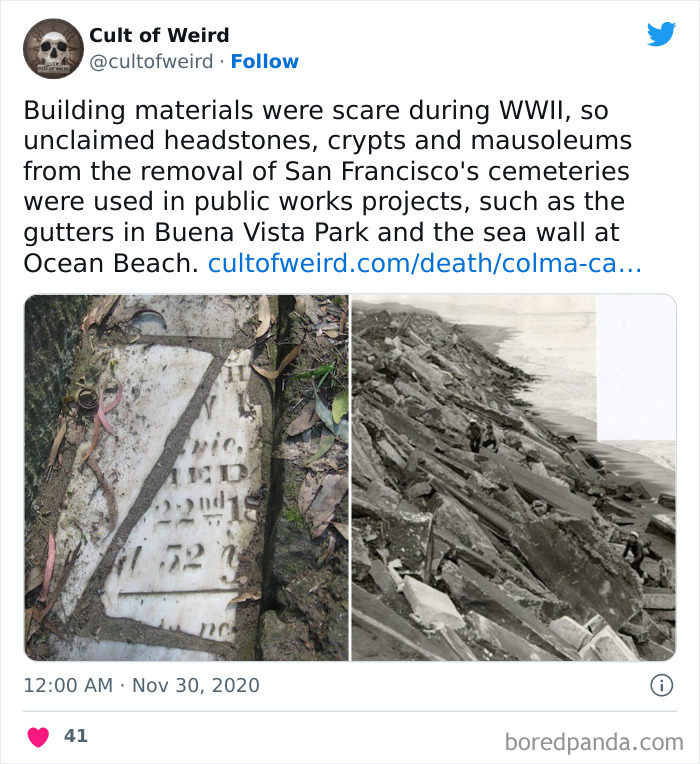Open the cultofweird.com/death/colma link
Image resolution: width=700 pixels, height=764 pixels.
(425, 263)
